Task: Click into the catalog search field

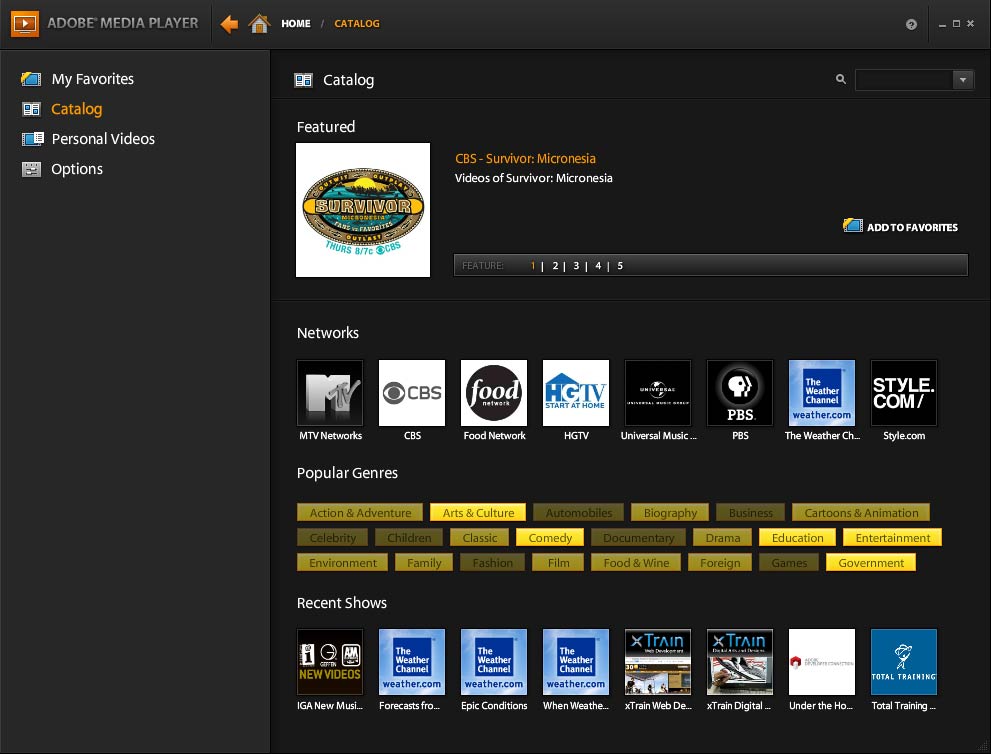Action: [904, 80]
